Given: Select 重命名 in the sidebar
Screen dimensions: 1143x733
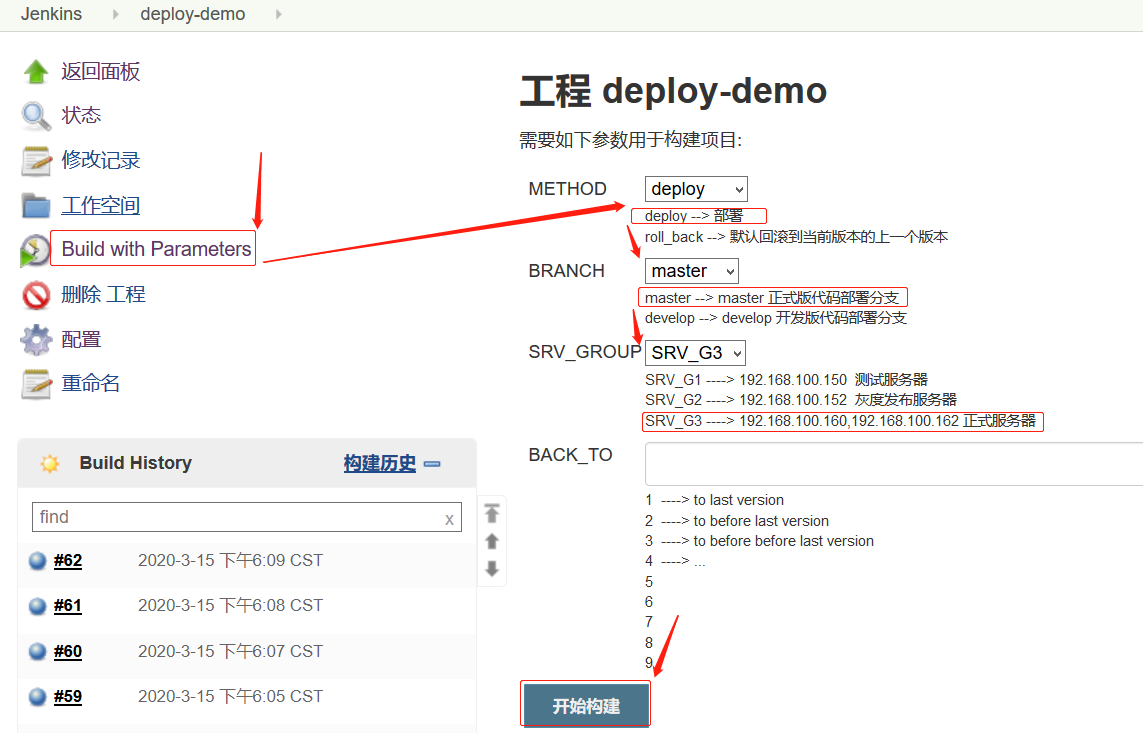Looking at the screenshot, I should (90, 383).
